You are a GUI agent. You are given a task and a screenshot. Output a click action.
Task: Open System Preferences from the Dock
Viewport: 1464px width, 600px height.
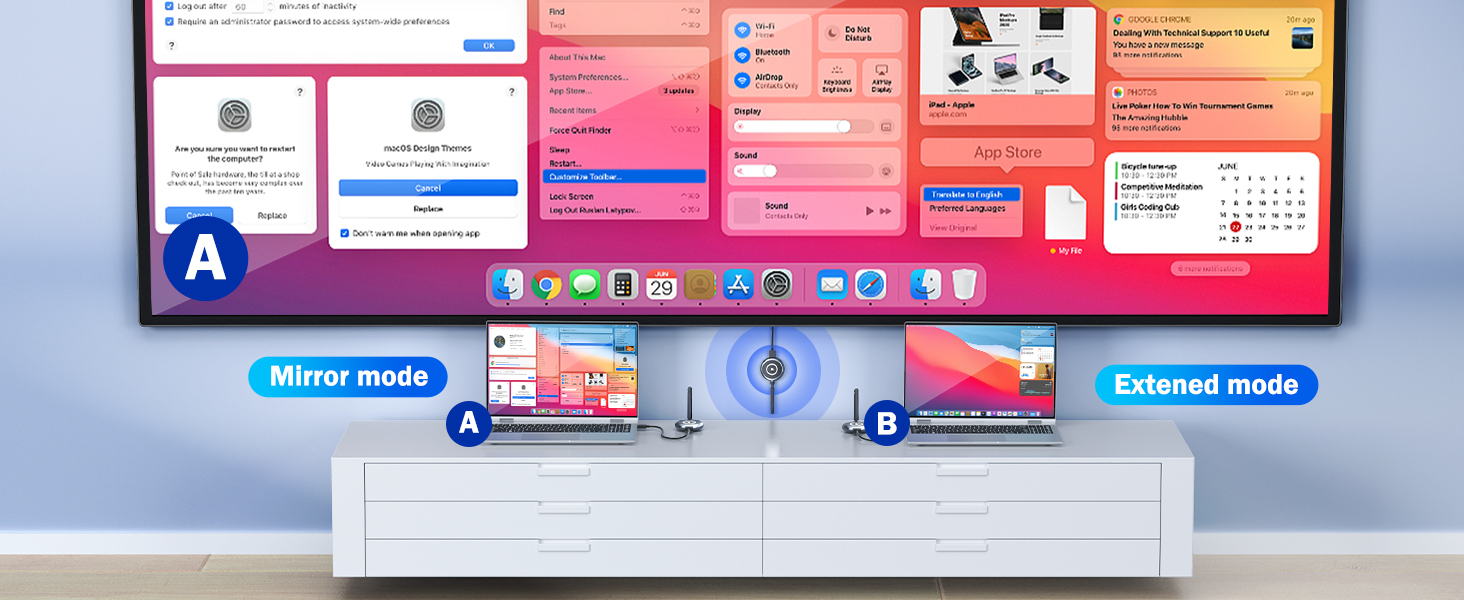point(777,285)
